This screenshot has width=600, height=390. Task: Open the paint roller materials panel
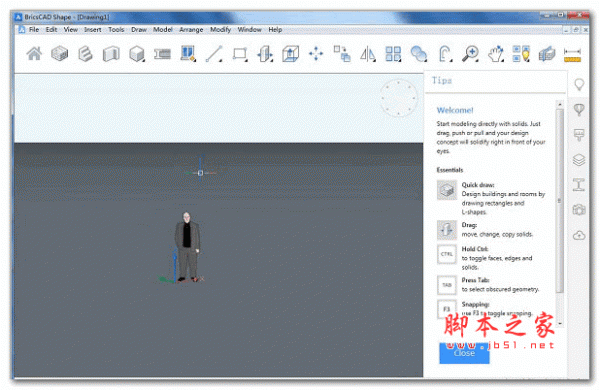(x=579, y=135)
